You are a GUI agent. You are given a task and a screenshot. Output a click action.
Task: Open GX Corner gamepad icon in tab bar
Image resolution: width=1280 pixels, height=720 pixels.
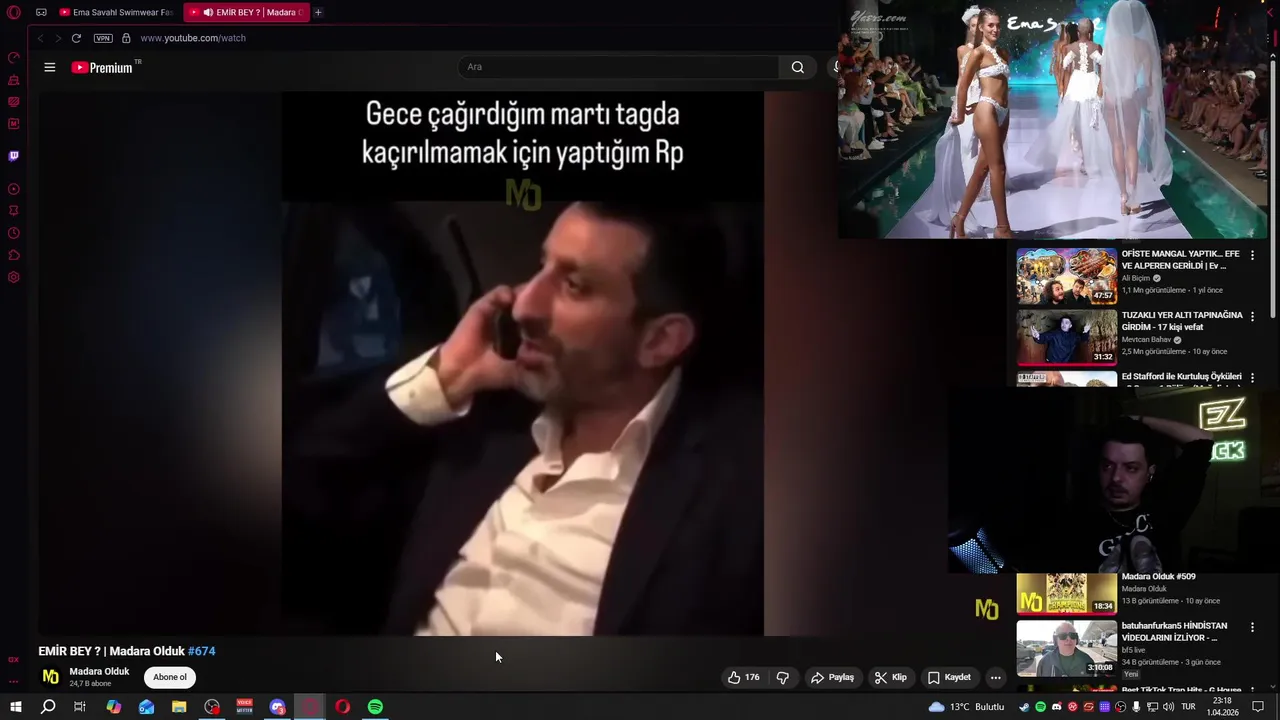(41, 12)
